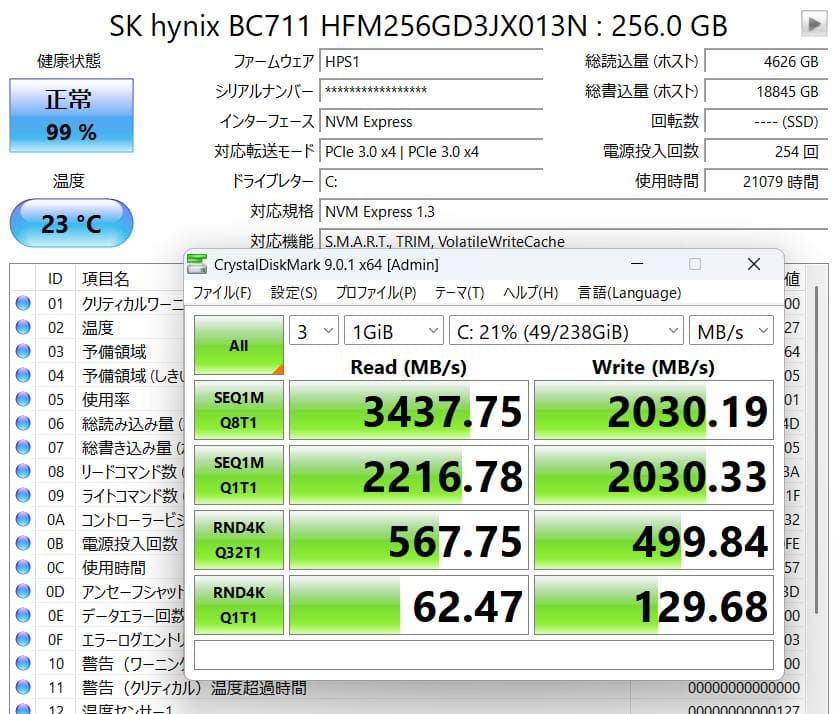Click the ID column header
This screenshot has height=714, width=833.
(55, 278)
